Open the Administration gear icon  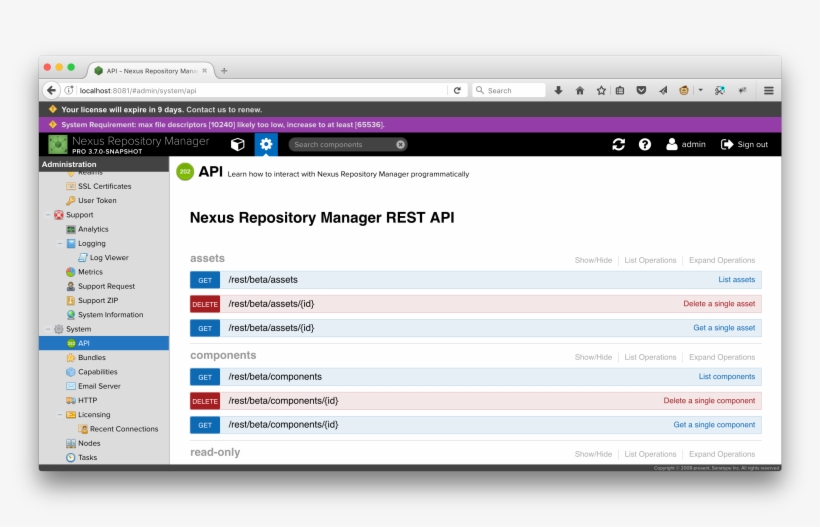point(266,144)
